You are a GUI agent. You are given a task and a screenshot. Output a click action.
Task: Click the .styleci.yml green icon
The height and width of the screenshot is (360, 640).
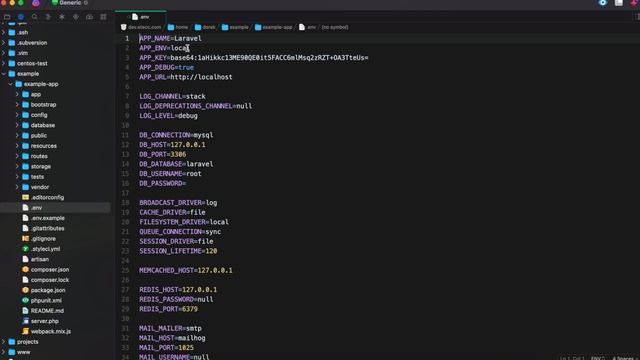(25, 249)
